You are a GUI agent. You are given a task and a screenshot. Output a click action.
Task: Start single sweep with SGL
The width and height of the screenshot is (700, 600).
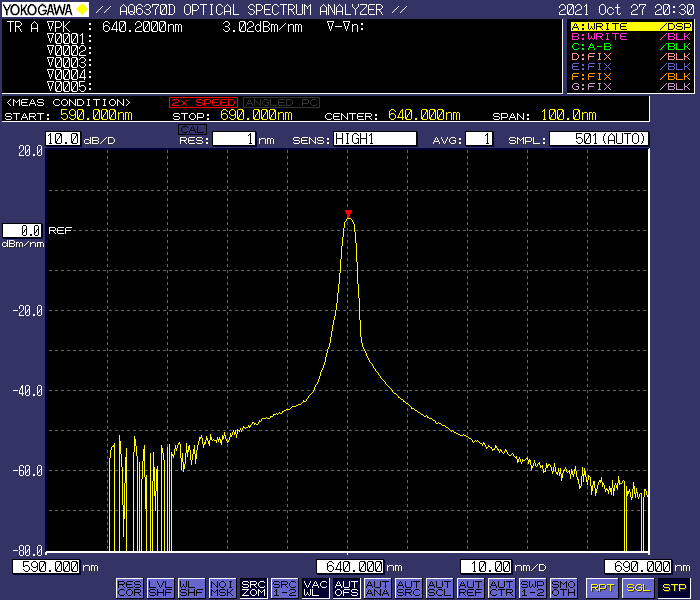[x=638, y=588]
